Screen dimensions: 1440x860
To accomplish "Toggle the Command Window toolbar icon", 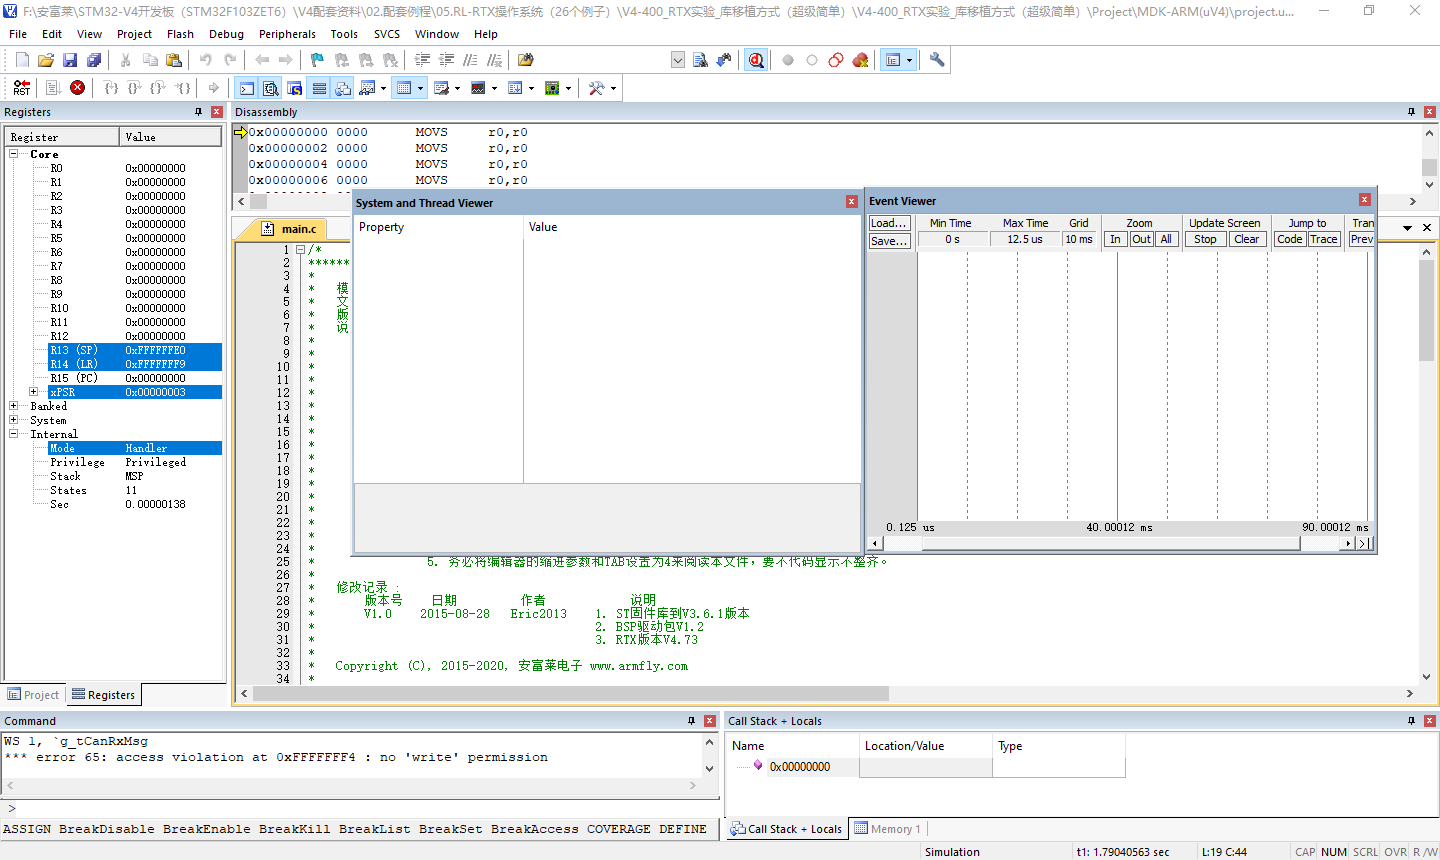I will point(247,88).
